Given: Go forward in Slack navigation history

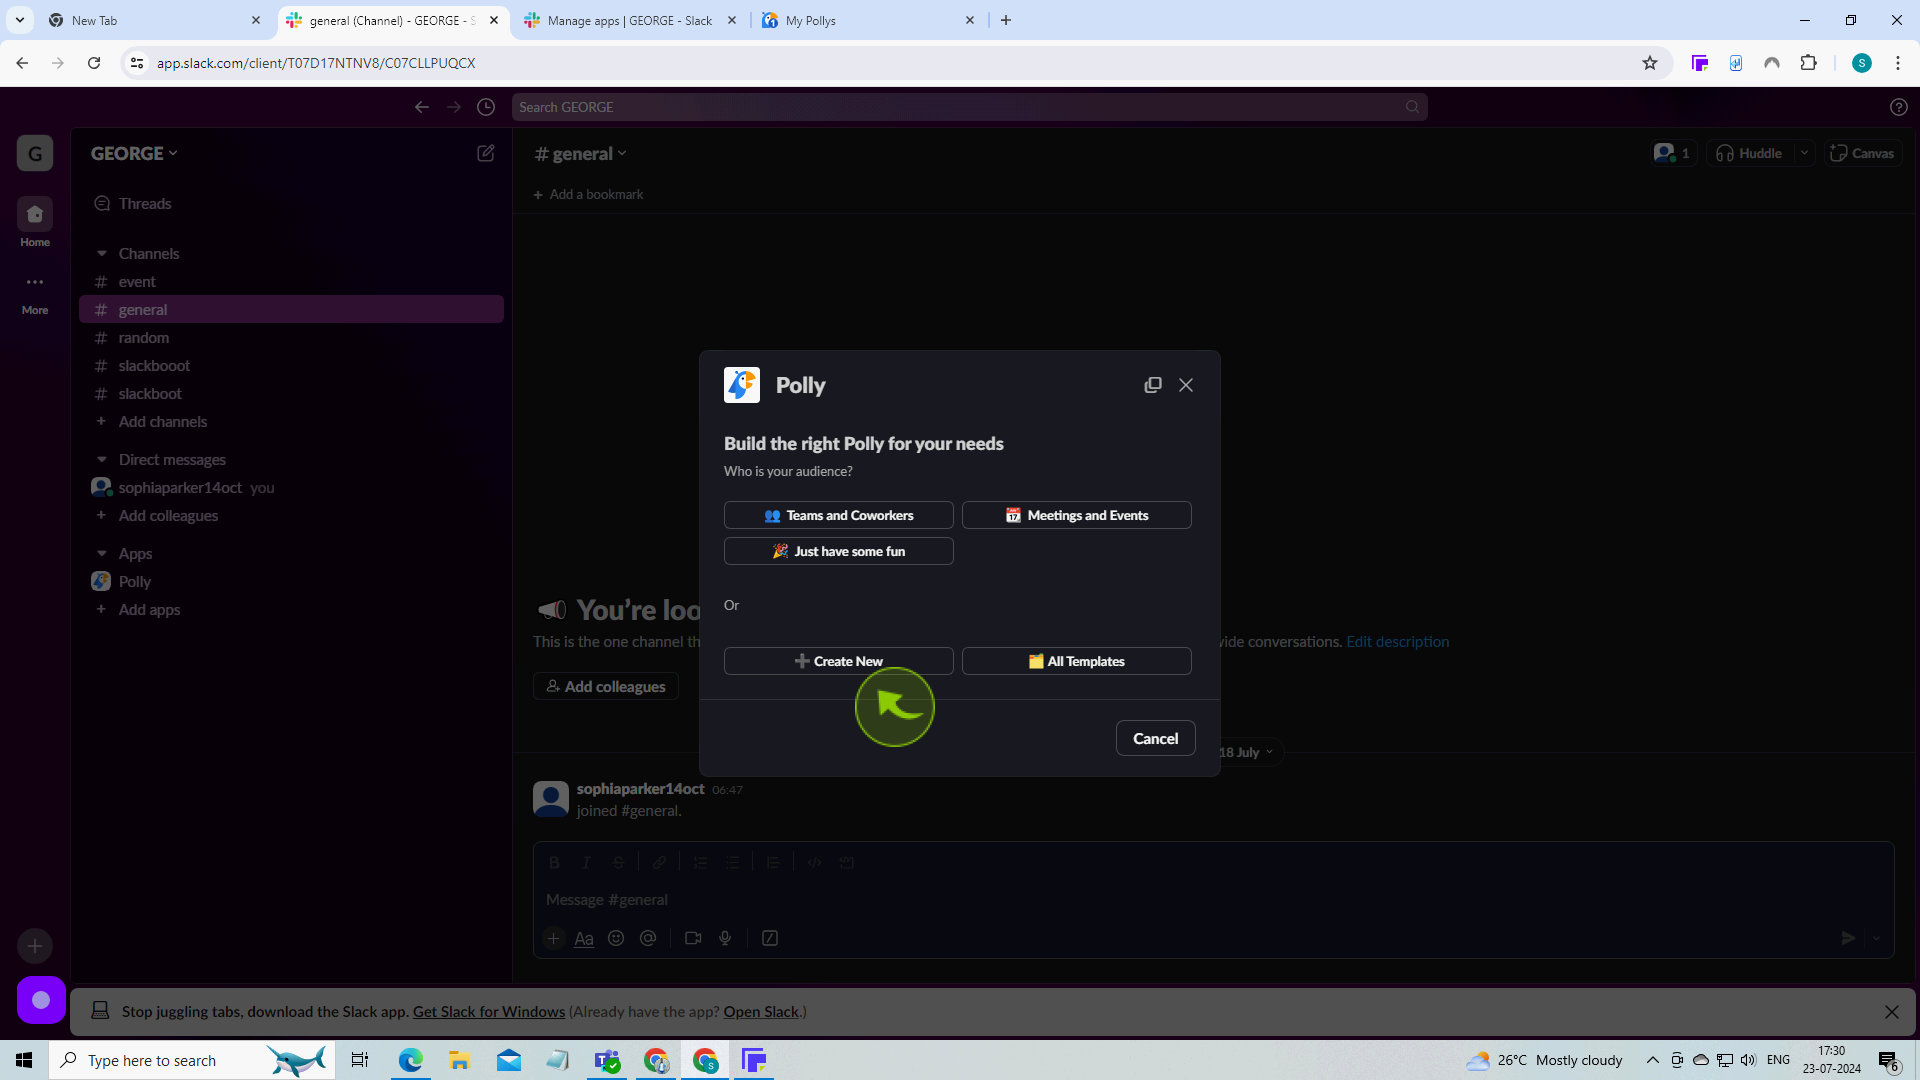Looking at the screenshot, I should pyautogui.click(x=454, y=107).
